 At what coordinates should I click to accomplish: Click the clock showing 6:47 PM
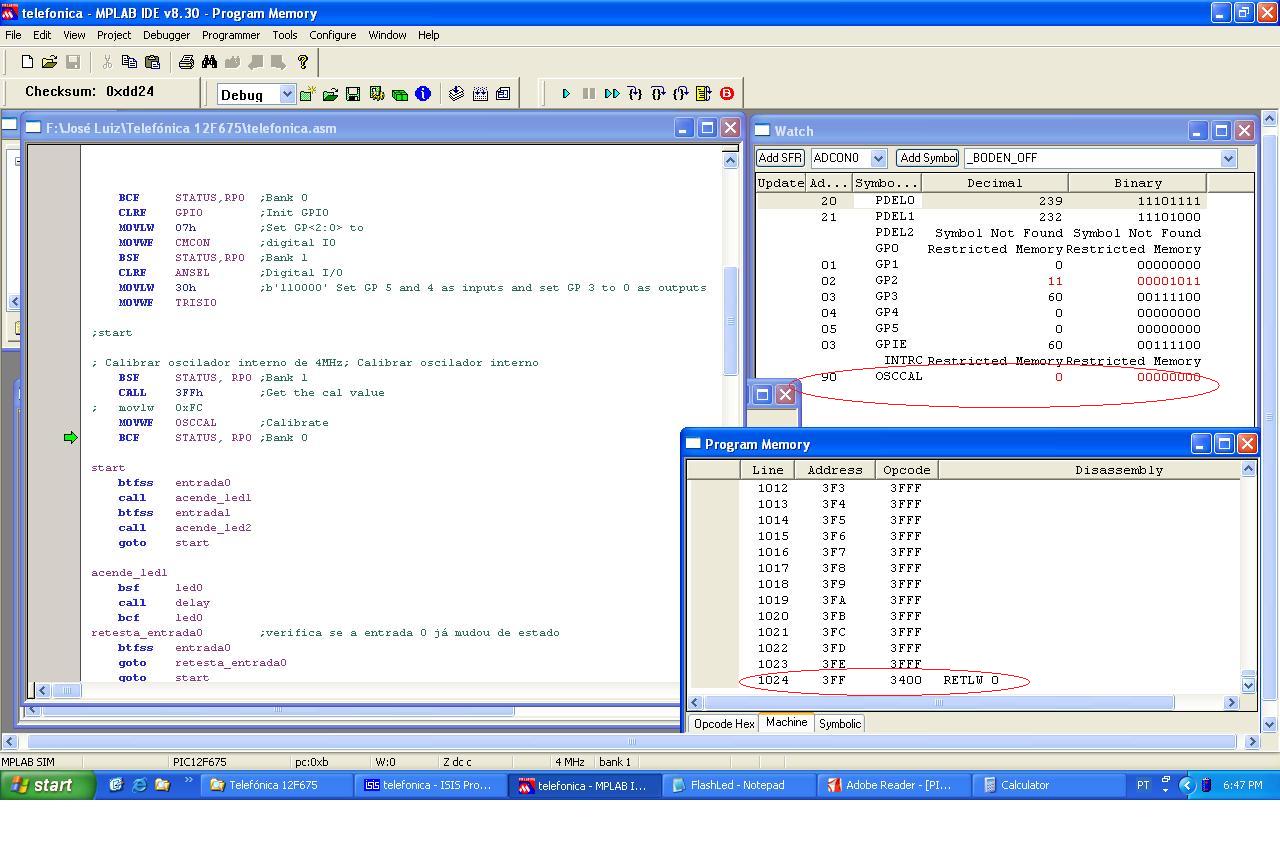coord(1242,785)
